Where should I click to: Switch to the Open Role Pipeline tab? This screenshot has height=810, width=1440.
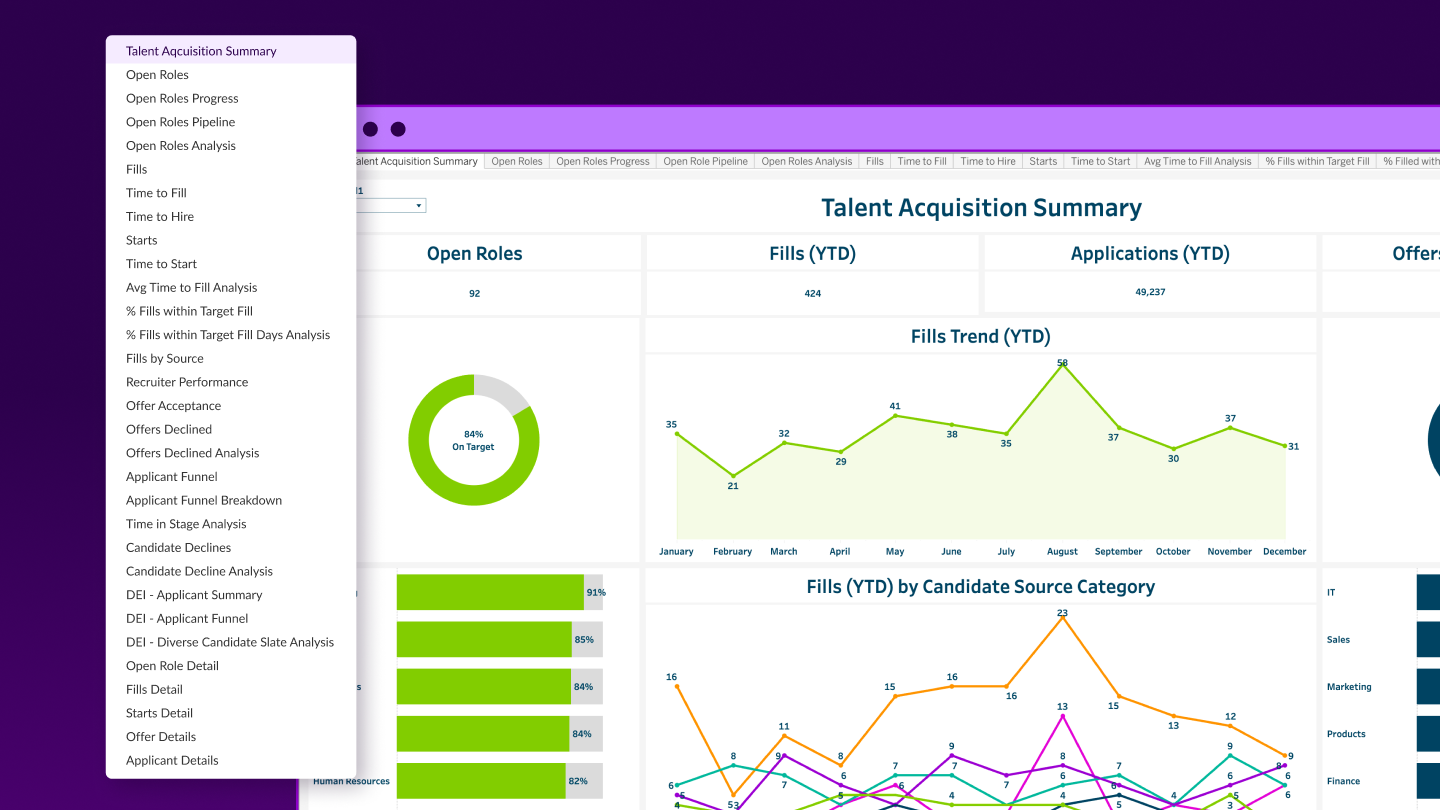point(705,161)
